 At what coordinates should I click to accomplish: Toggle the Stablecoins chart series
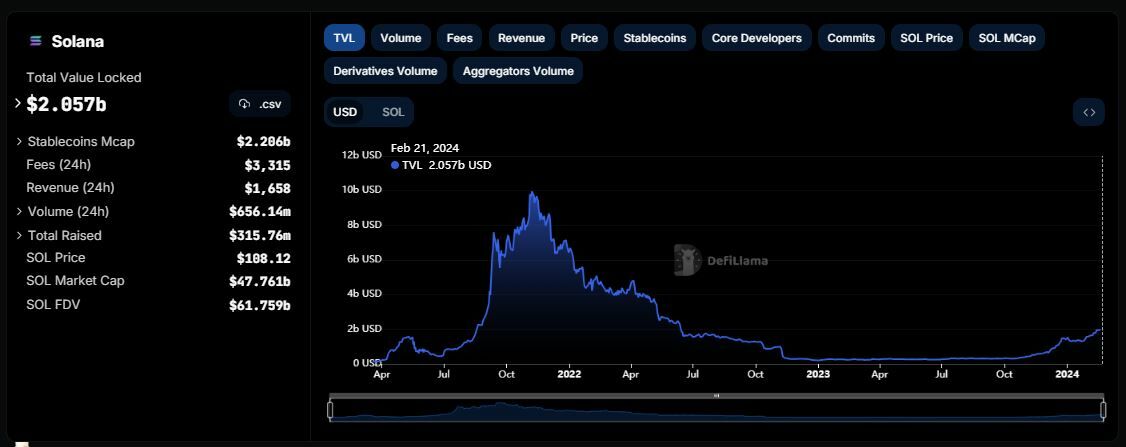coord(655,38)
